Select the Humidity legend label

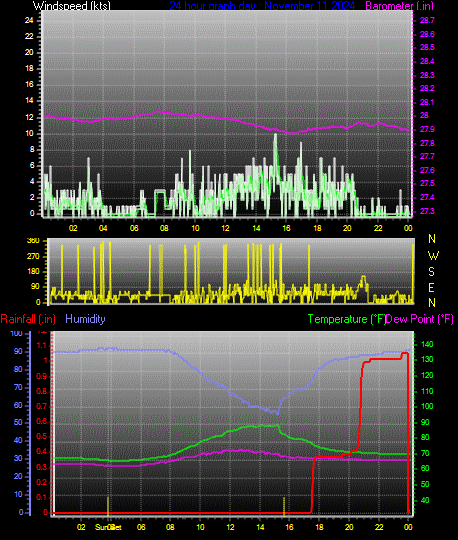coord(85,319)
